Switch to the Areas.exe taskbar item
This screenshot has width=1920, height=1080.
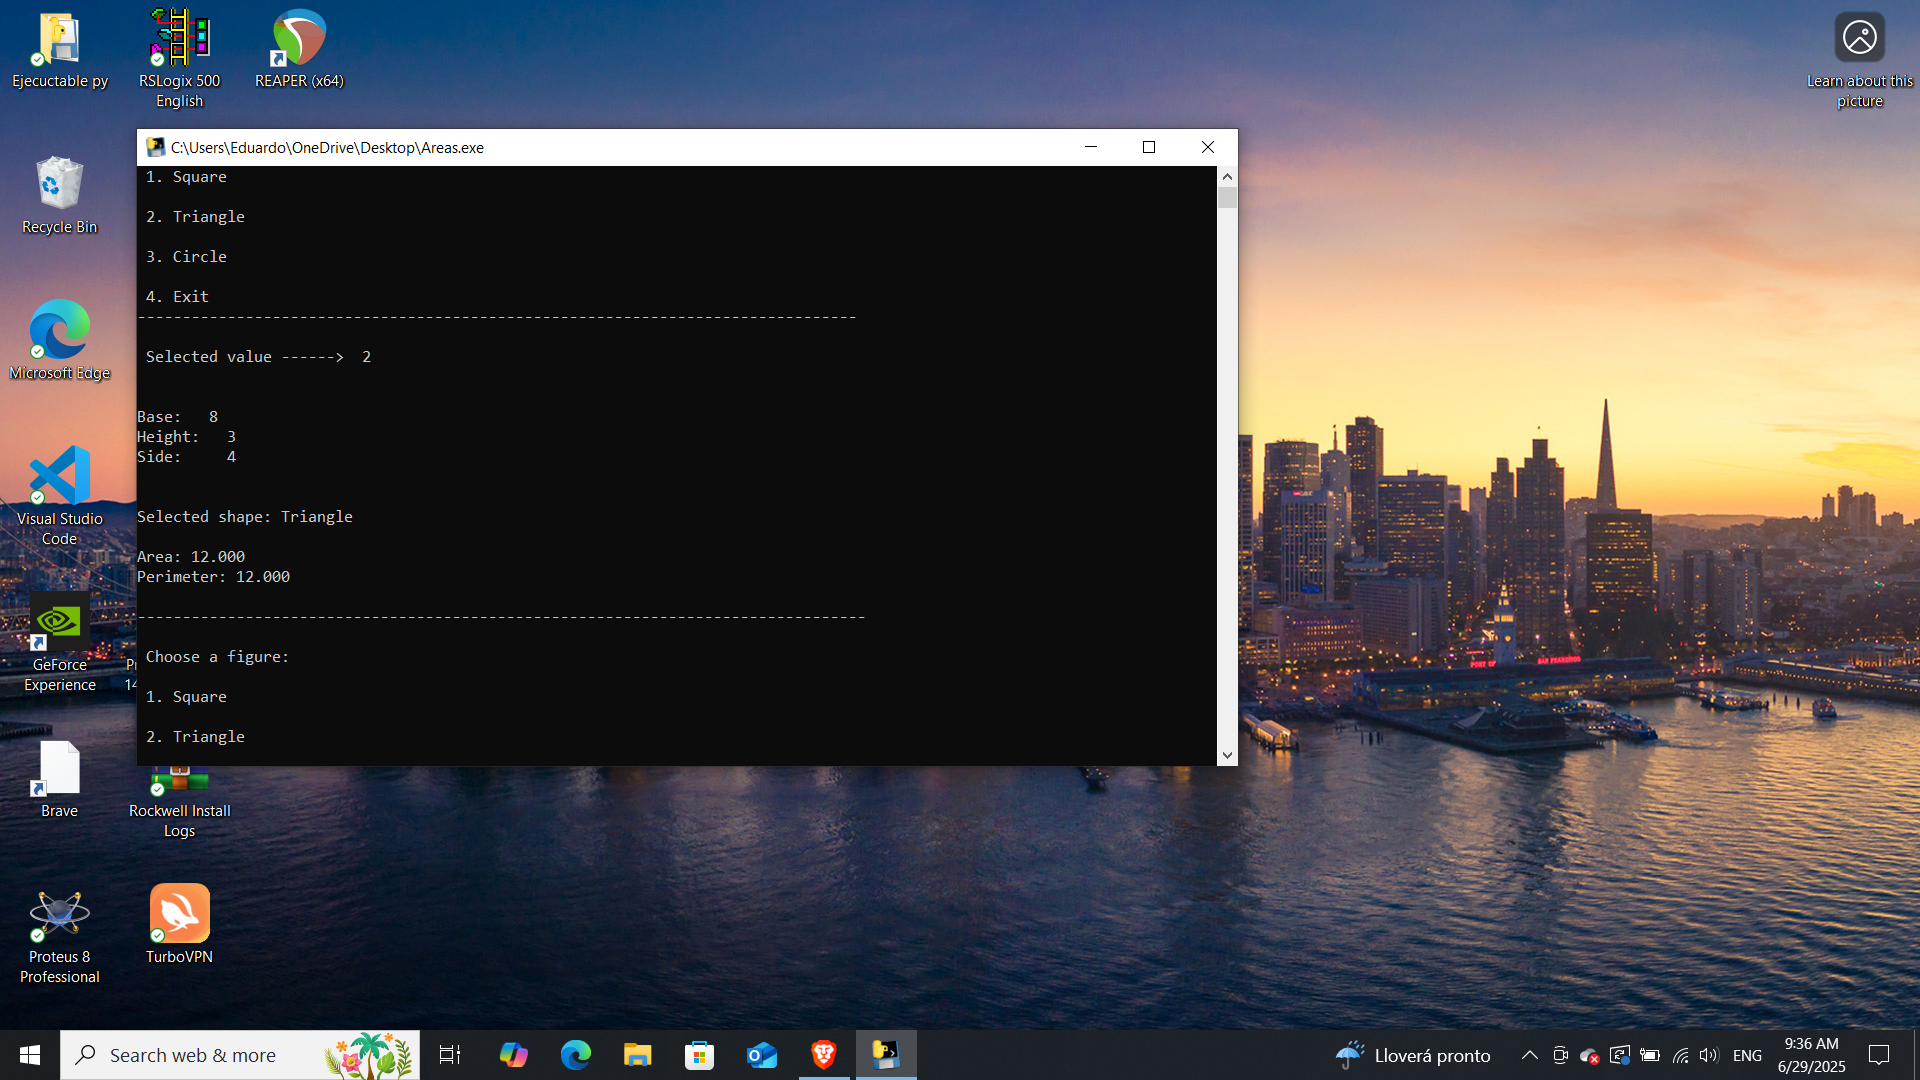[885, 1055]
